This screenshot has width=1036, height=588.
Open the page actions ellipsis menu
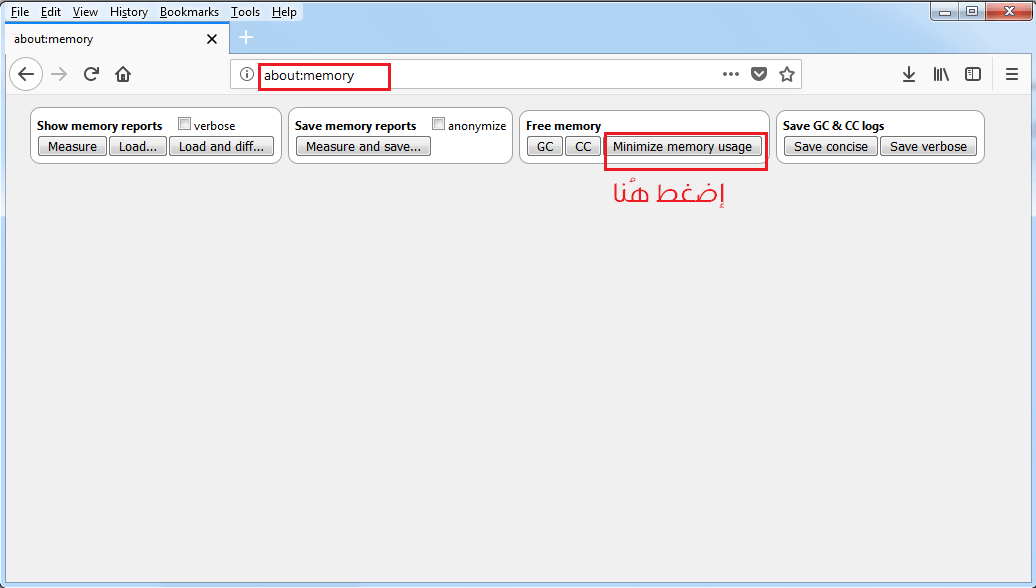tap(730, 74)
